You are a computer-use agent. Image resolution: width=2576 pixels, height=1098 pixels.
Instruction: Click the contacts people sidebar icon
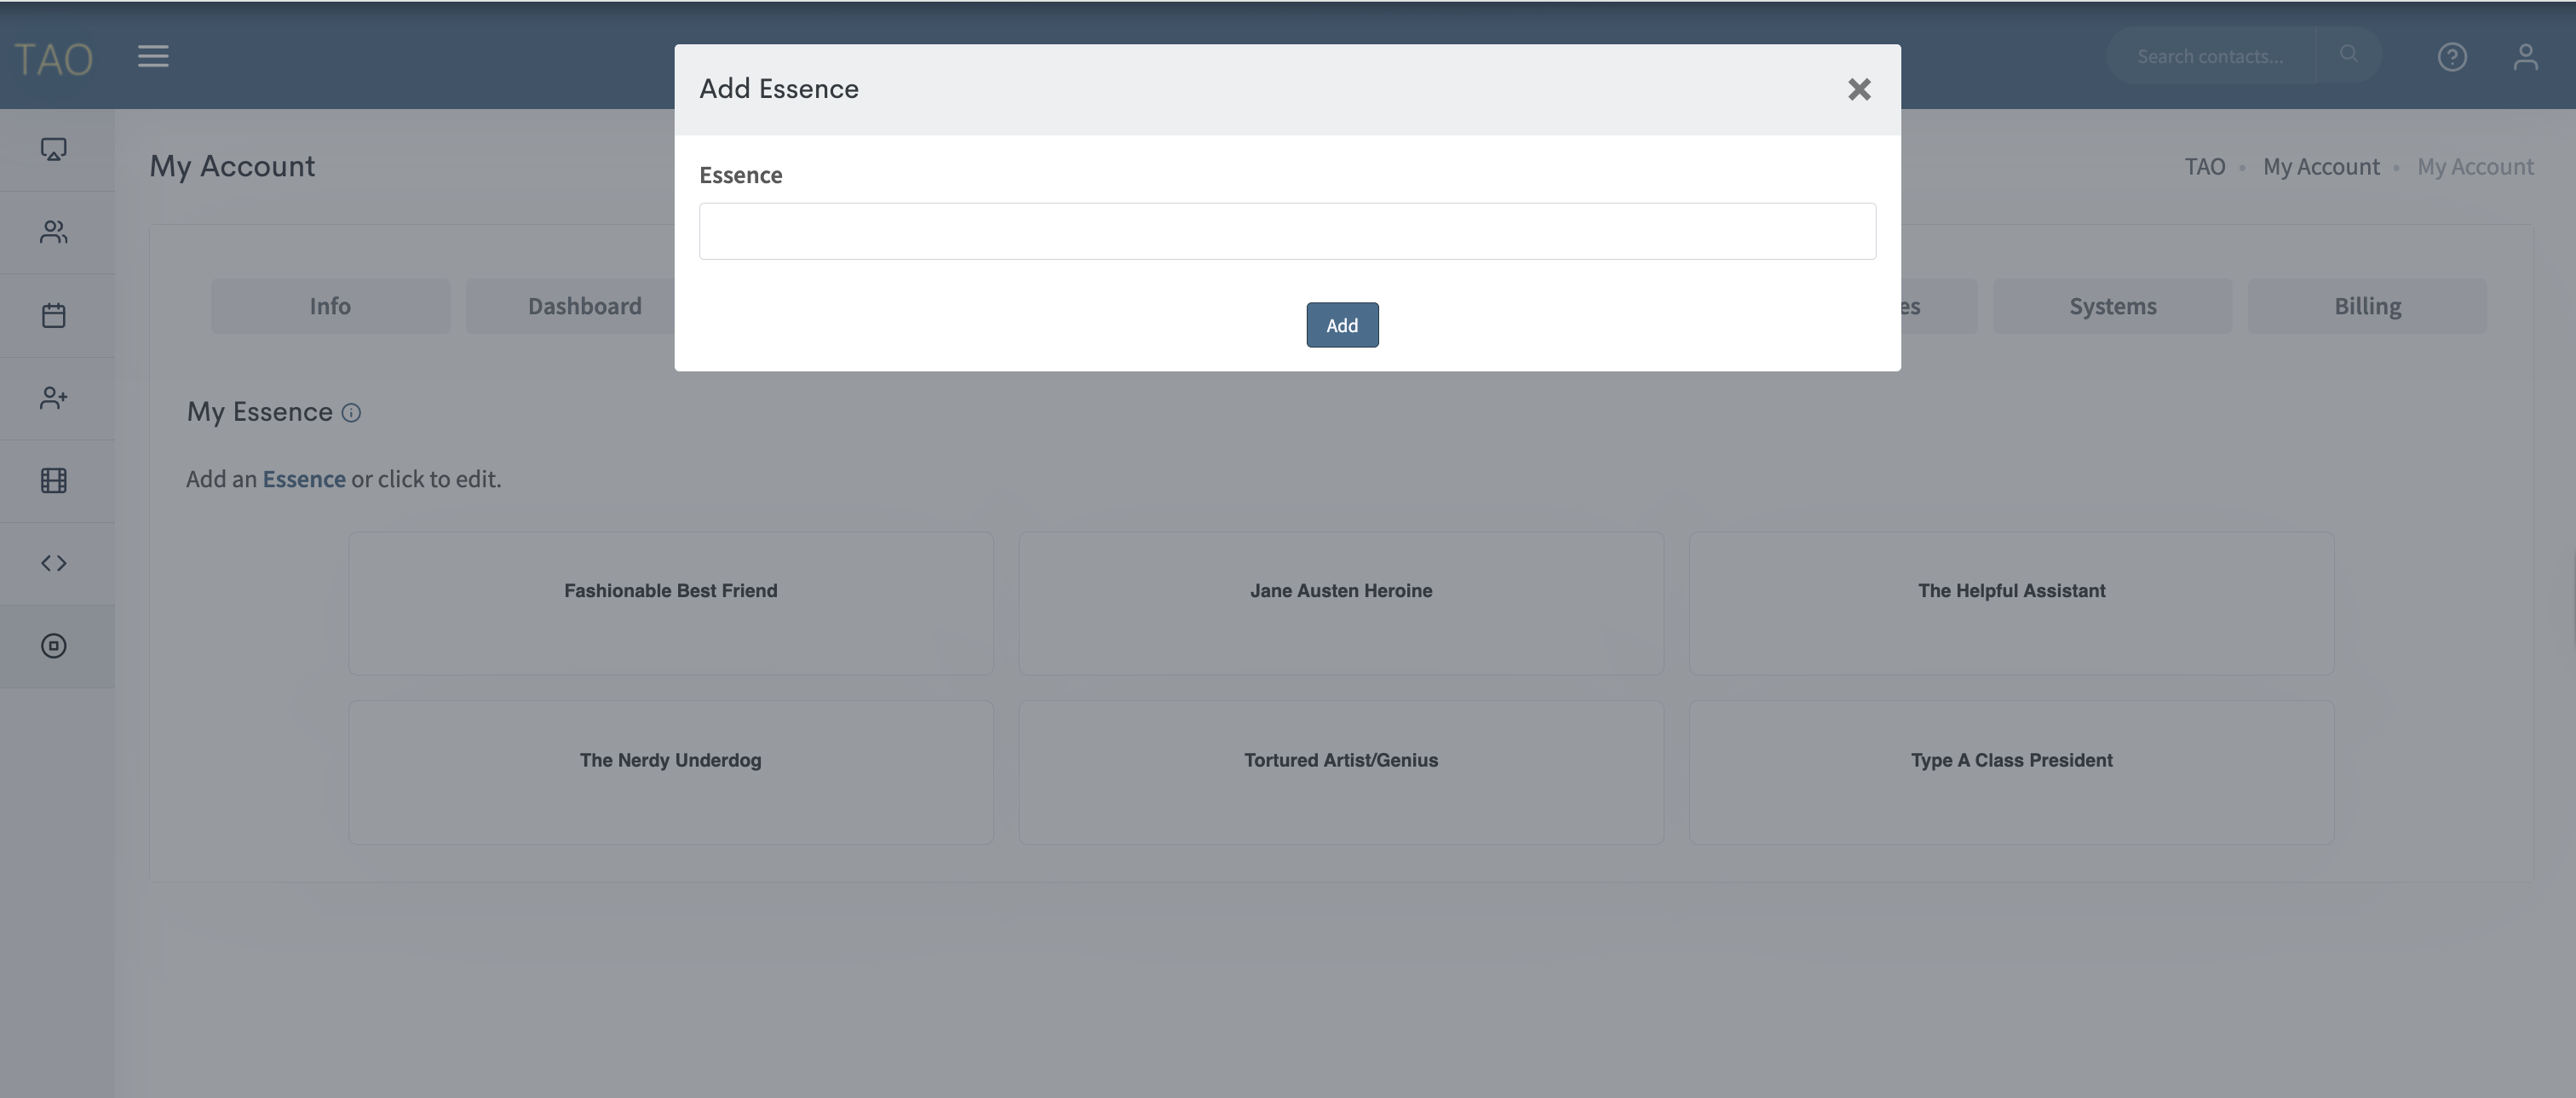(x=54, y=232)
